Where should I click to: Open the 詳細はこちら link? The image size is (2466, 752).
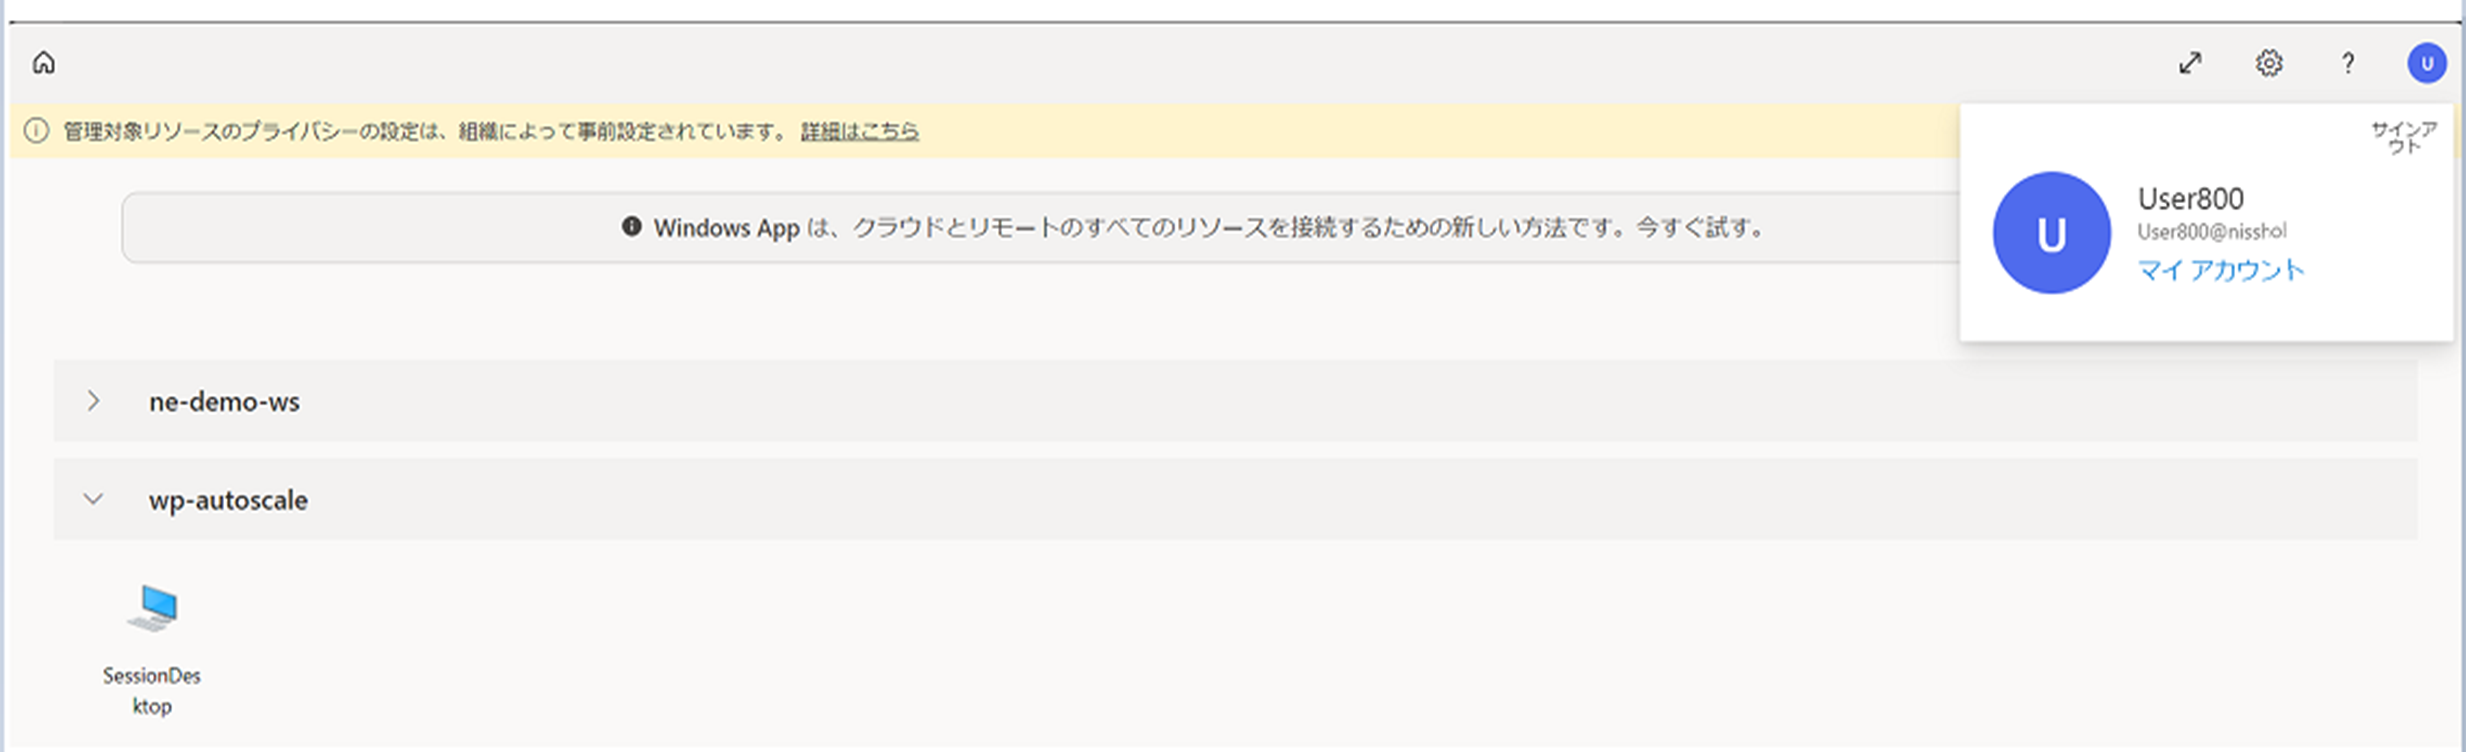click(859, 131)
